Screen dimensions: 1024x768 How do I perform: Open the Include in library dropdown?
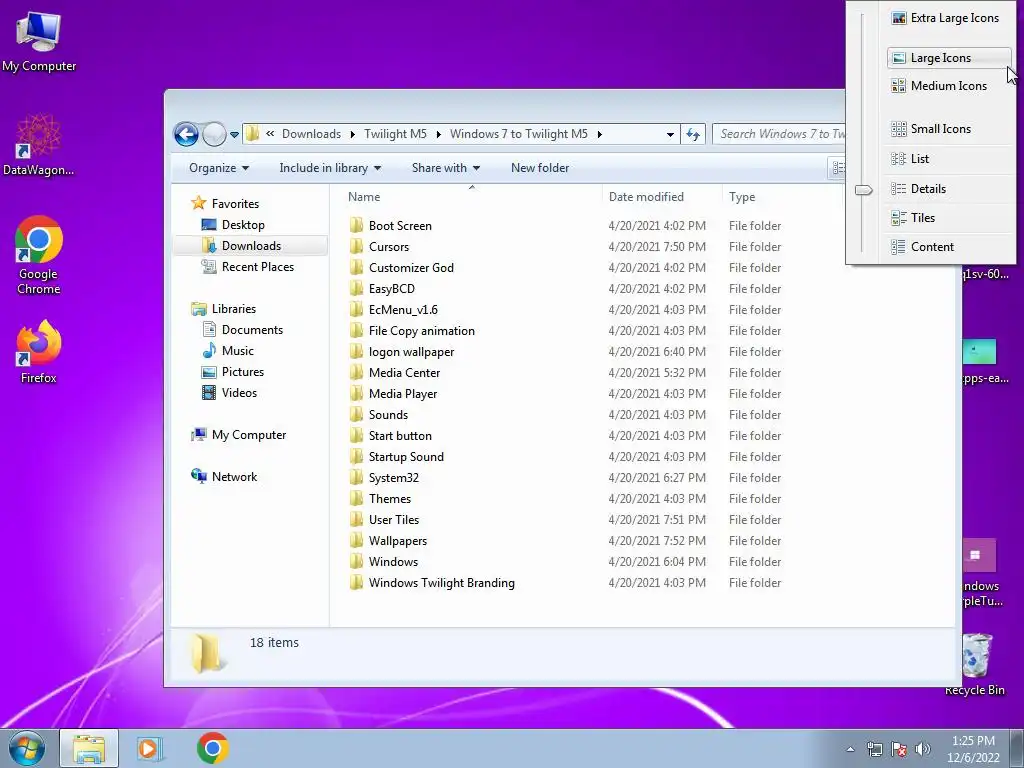tap(330, 168)
